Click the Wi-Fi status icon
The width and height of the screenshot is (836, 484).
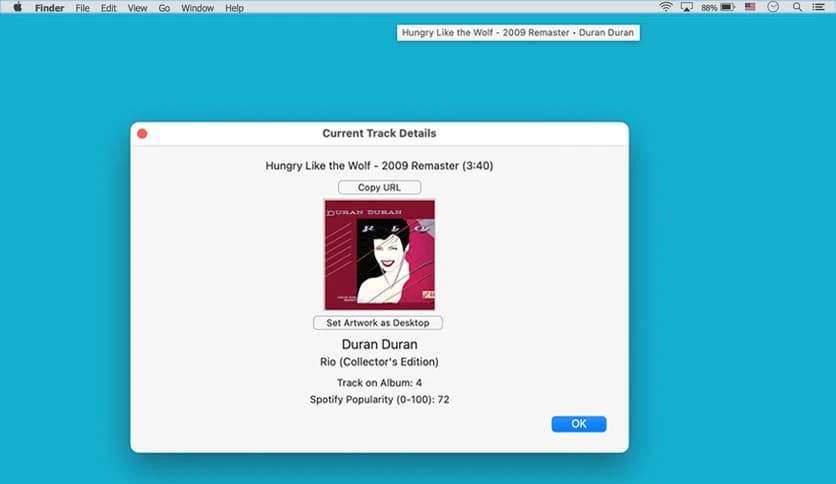click(x=665, y=7)
